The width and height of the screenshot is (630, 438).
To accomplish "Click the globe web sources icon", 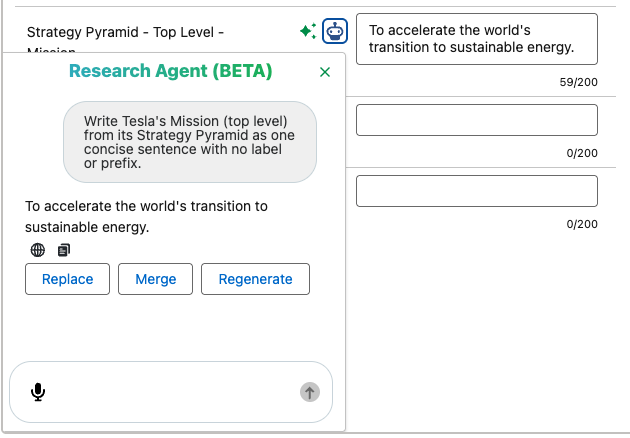I will 38,250.
